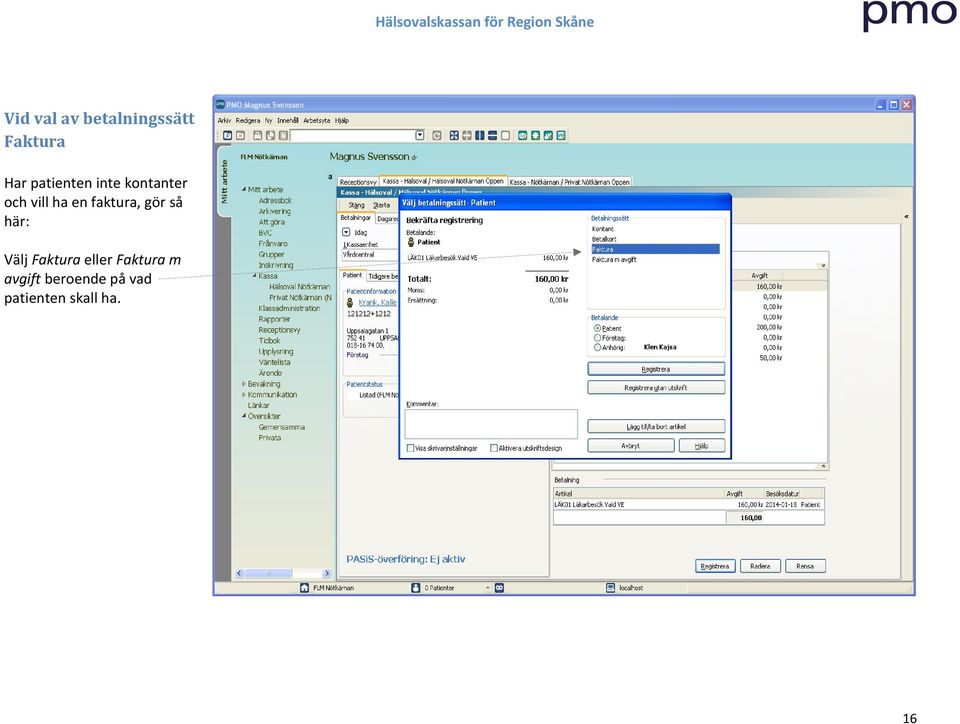Click the first blue toolbar icon under Arkiv

pos(227,135)
